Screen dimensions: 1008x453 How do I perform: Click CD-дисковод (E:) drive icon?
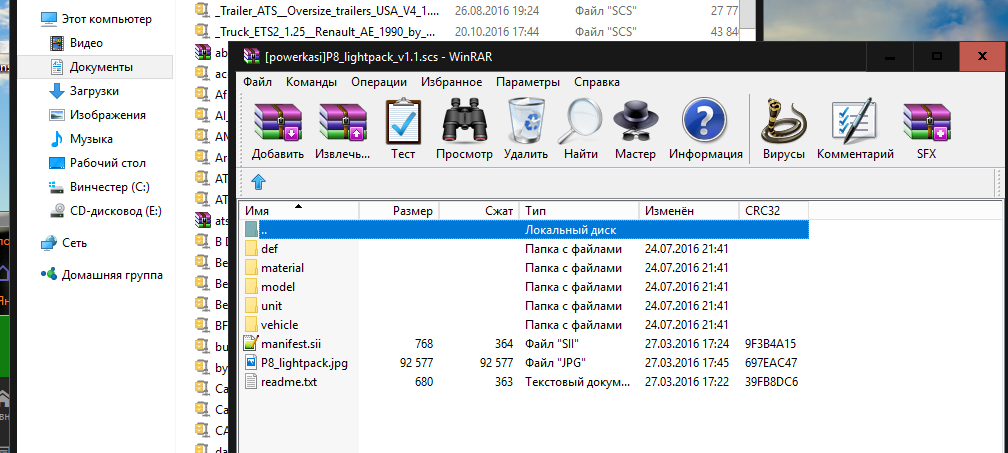click(57, 211)
